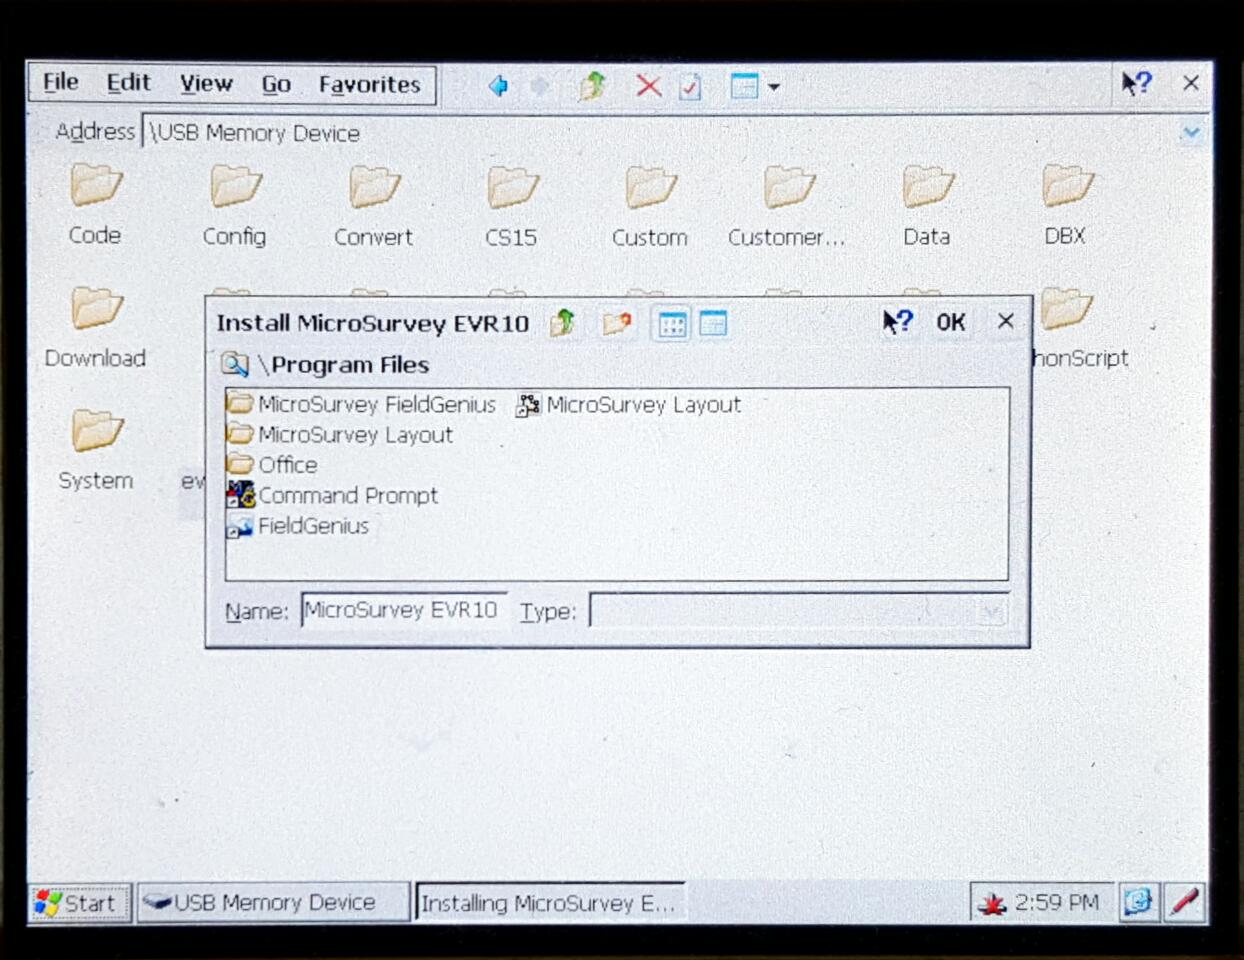Click the help question icon in Install dialog
This screenshot has height=960, width=1244.
pos(897,321)
